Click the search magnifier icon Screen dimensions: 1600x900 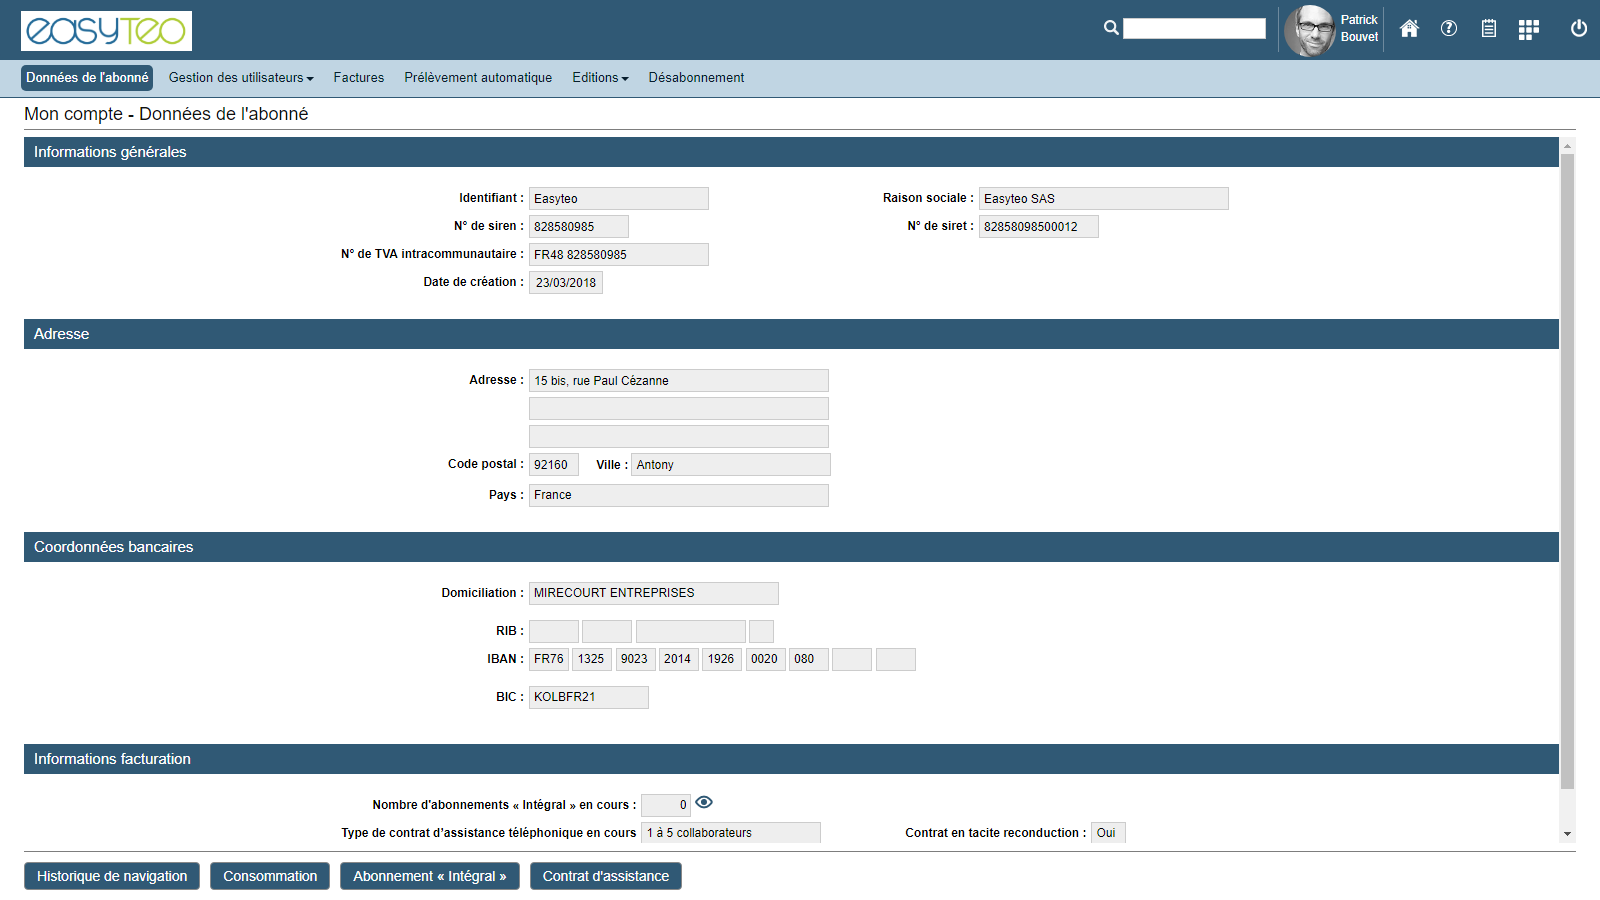pyautogui.click(x=1111, y=28)
